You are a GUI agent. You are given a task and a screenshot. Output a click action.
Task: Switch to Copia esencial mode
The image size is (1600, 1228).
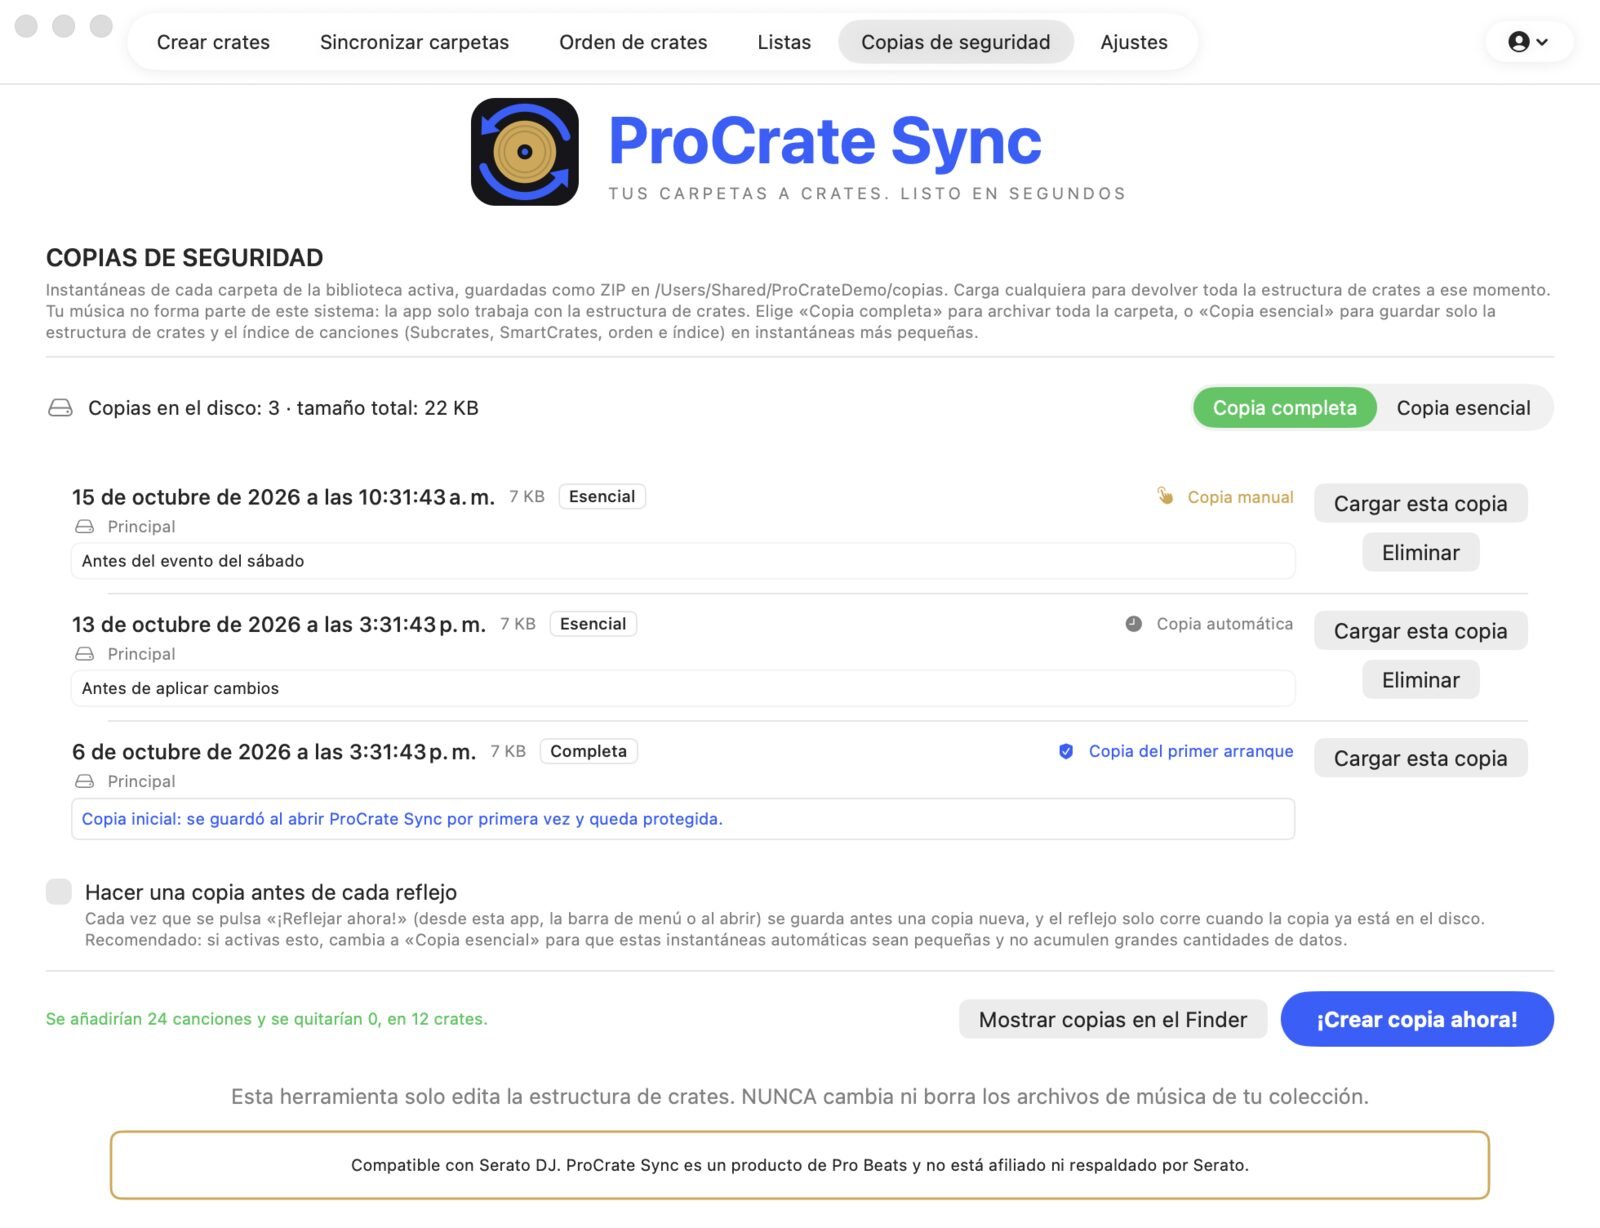pyautogui.click(x=1463, y=408)
